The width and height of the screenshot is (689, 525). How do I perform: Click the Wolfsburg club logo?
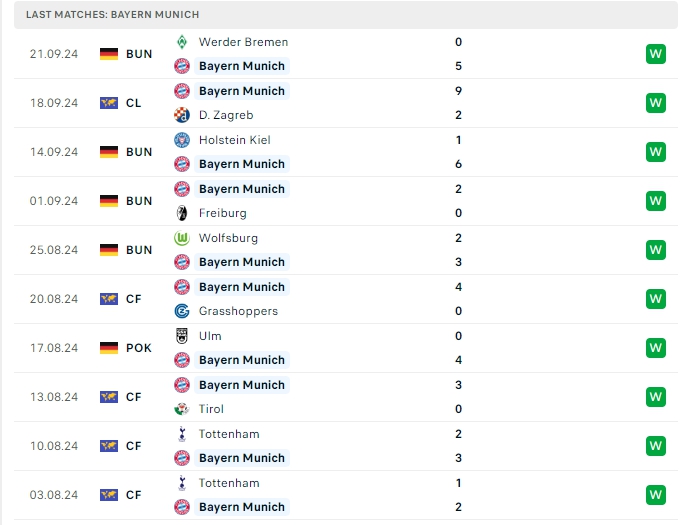click(x=182, y=238)
